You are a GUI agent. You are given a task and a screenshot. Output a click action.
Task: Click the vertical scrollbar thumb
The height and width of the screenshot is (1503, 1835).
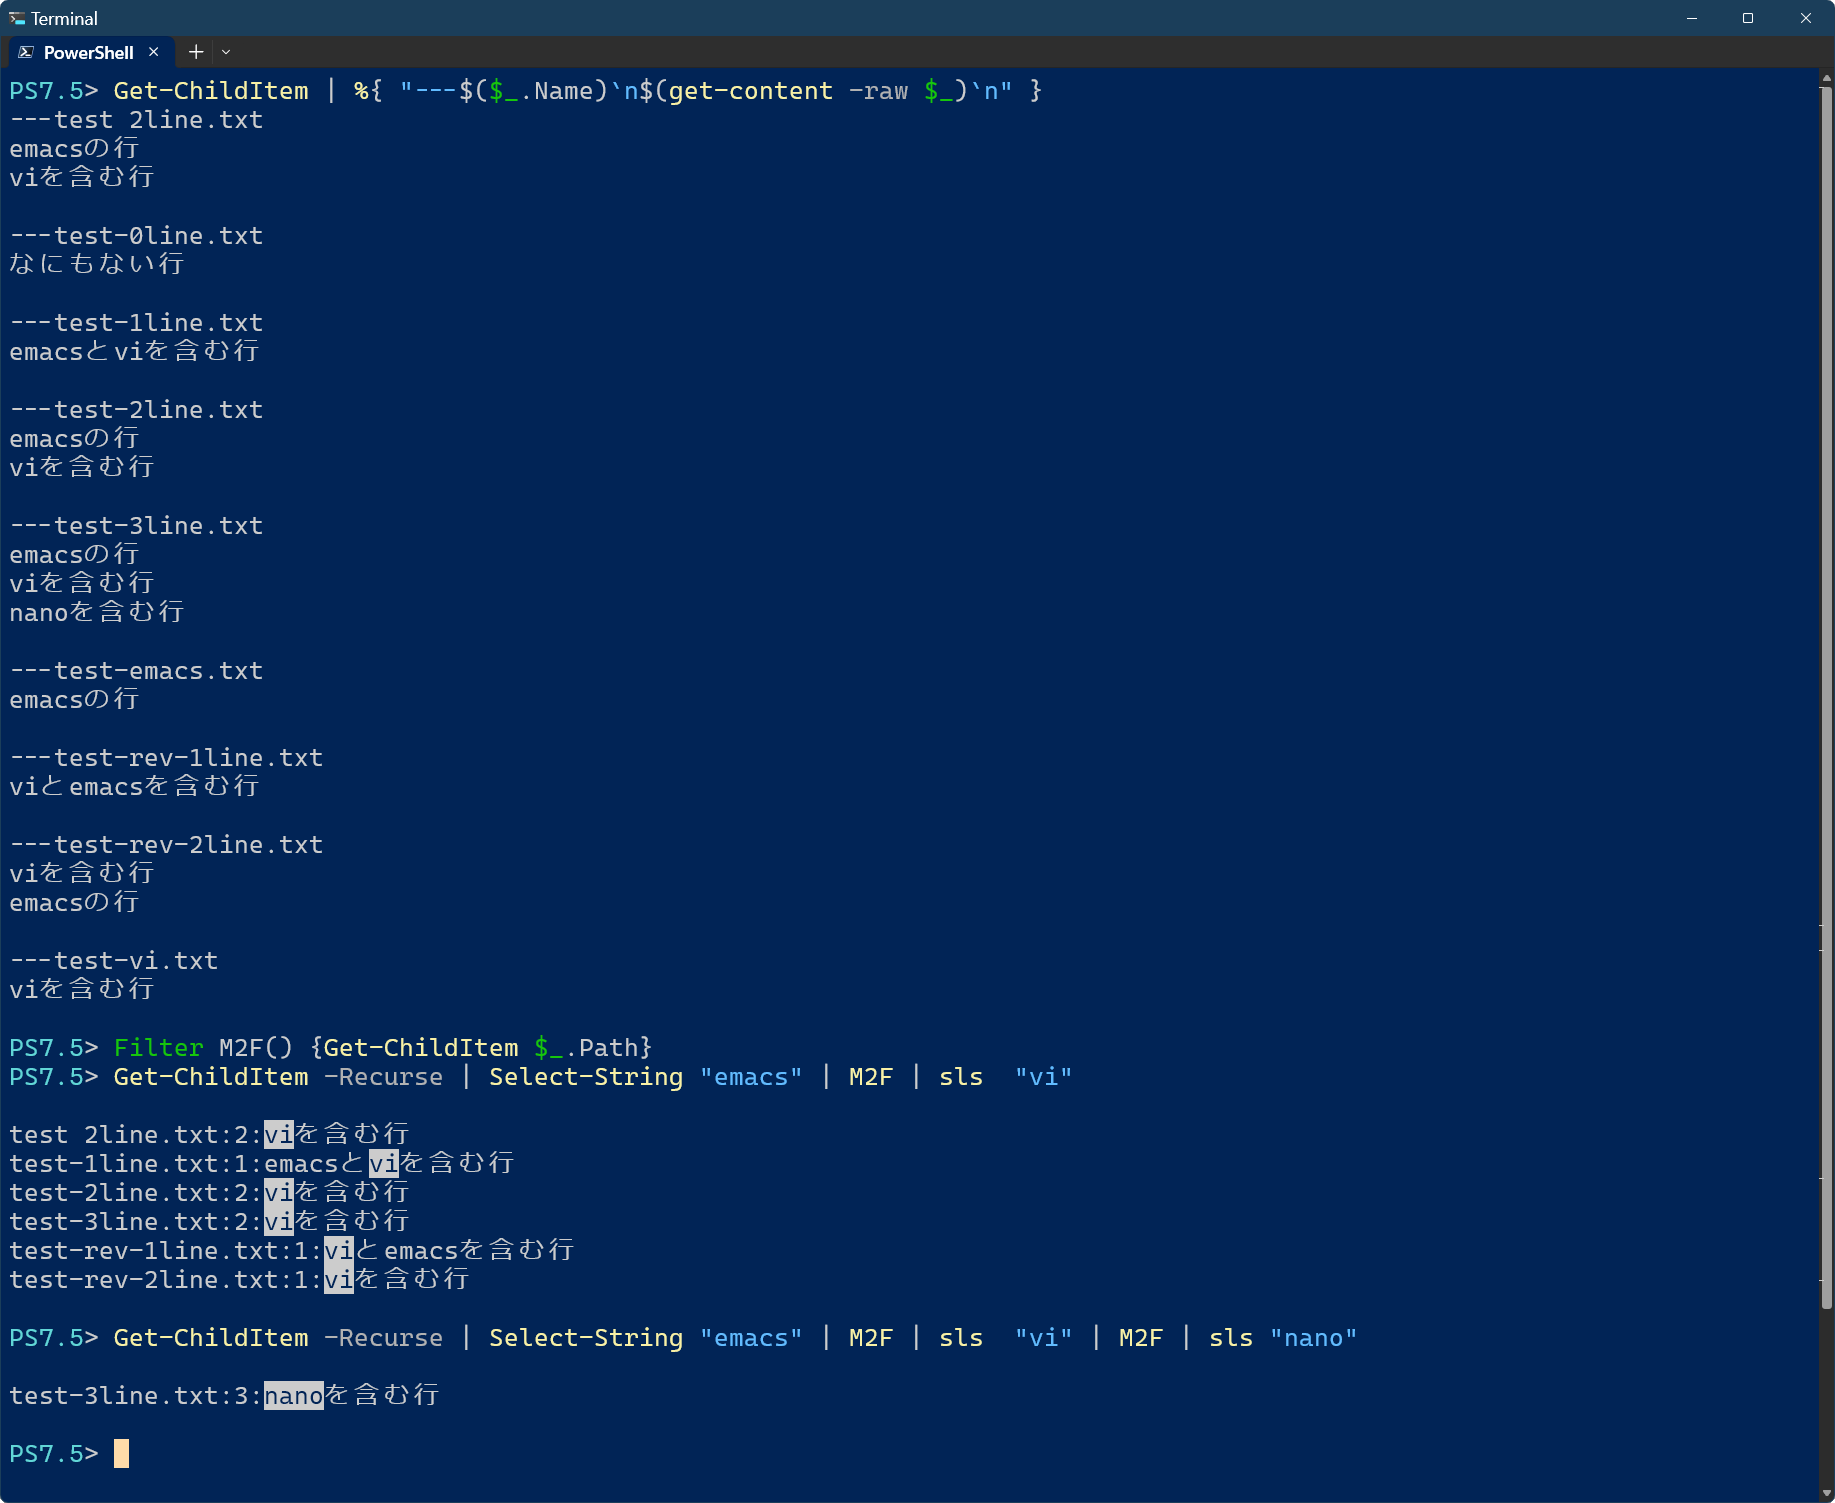click(x=1827, y=698)
